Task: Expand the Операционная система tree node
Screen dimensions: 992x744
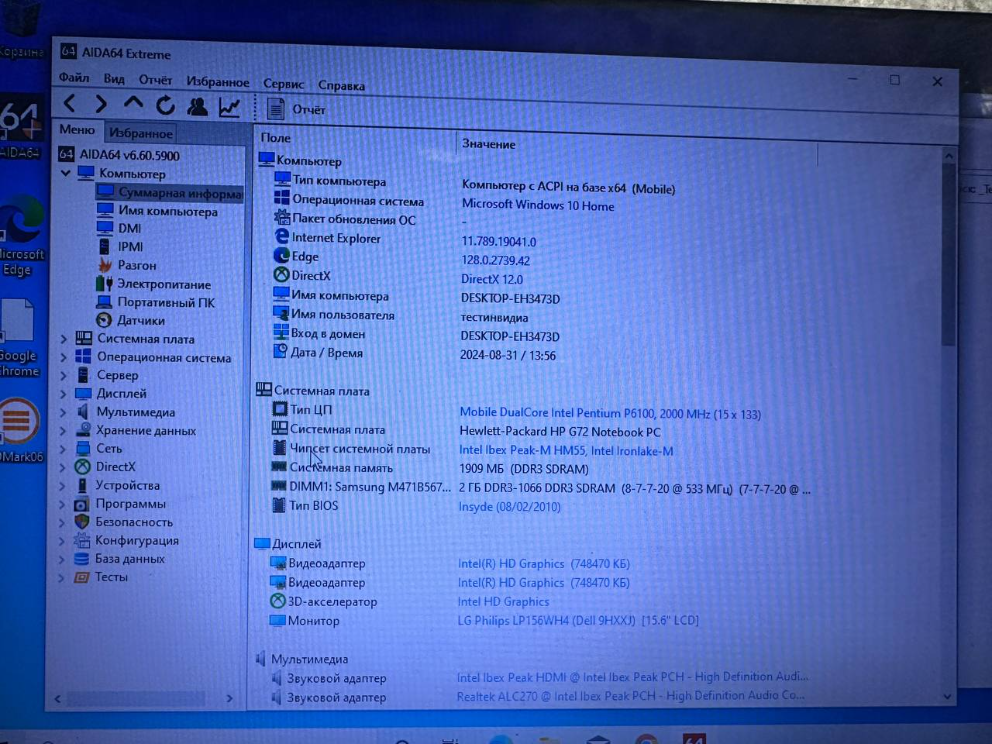Action: tap(63, 357)
